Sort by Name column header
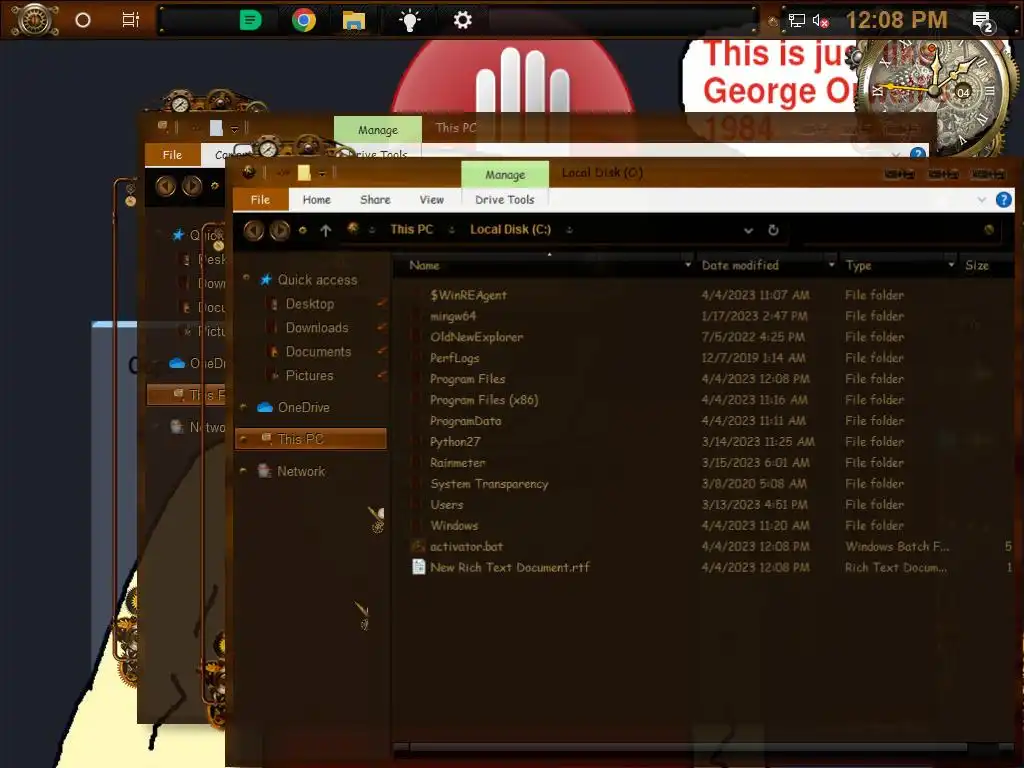Viewport: 1024px width, 768px height. (x=424, y=265)
